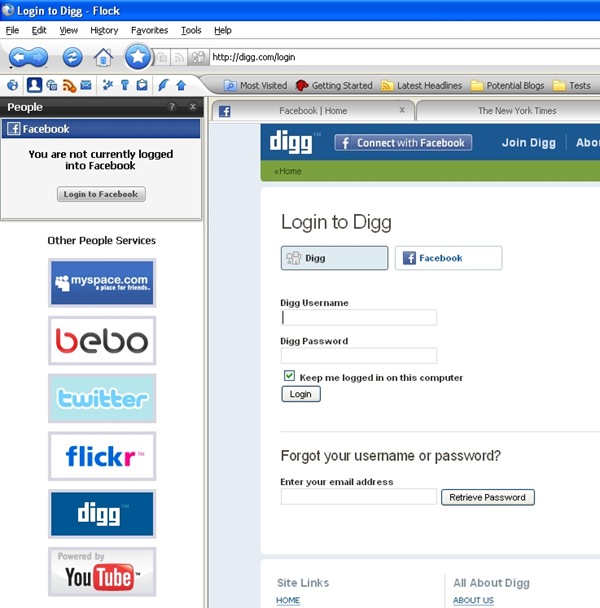Select the Digg login method option
The image size is (600, 608).
pyautogui.click(x=334, y=258)
